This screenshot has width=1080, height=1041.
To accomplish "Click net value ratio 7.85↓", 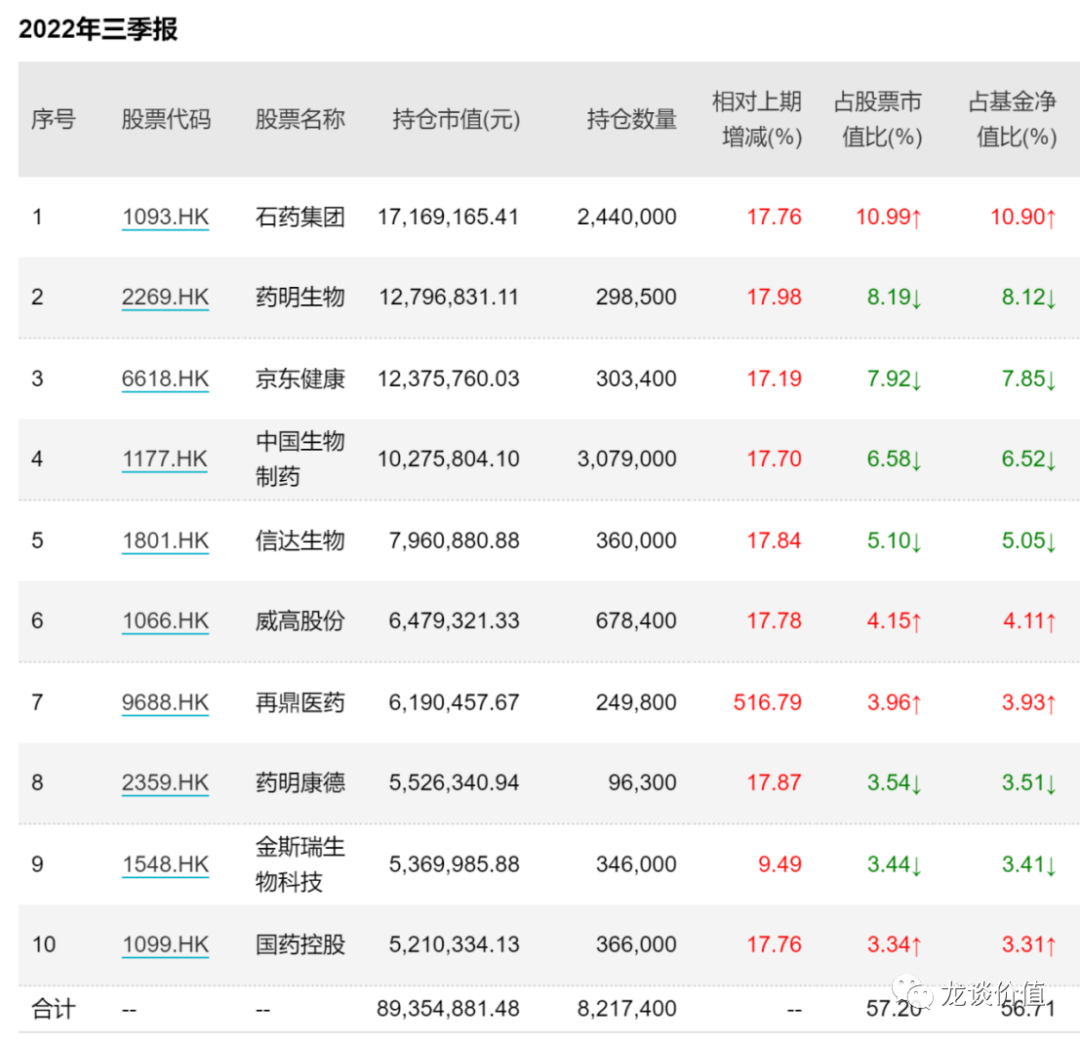I will coord(1029,378).
